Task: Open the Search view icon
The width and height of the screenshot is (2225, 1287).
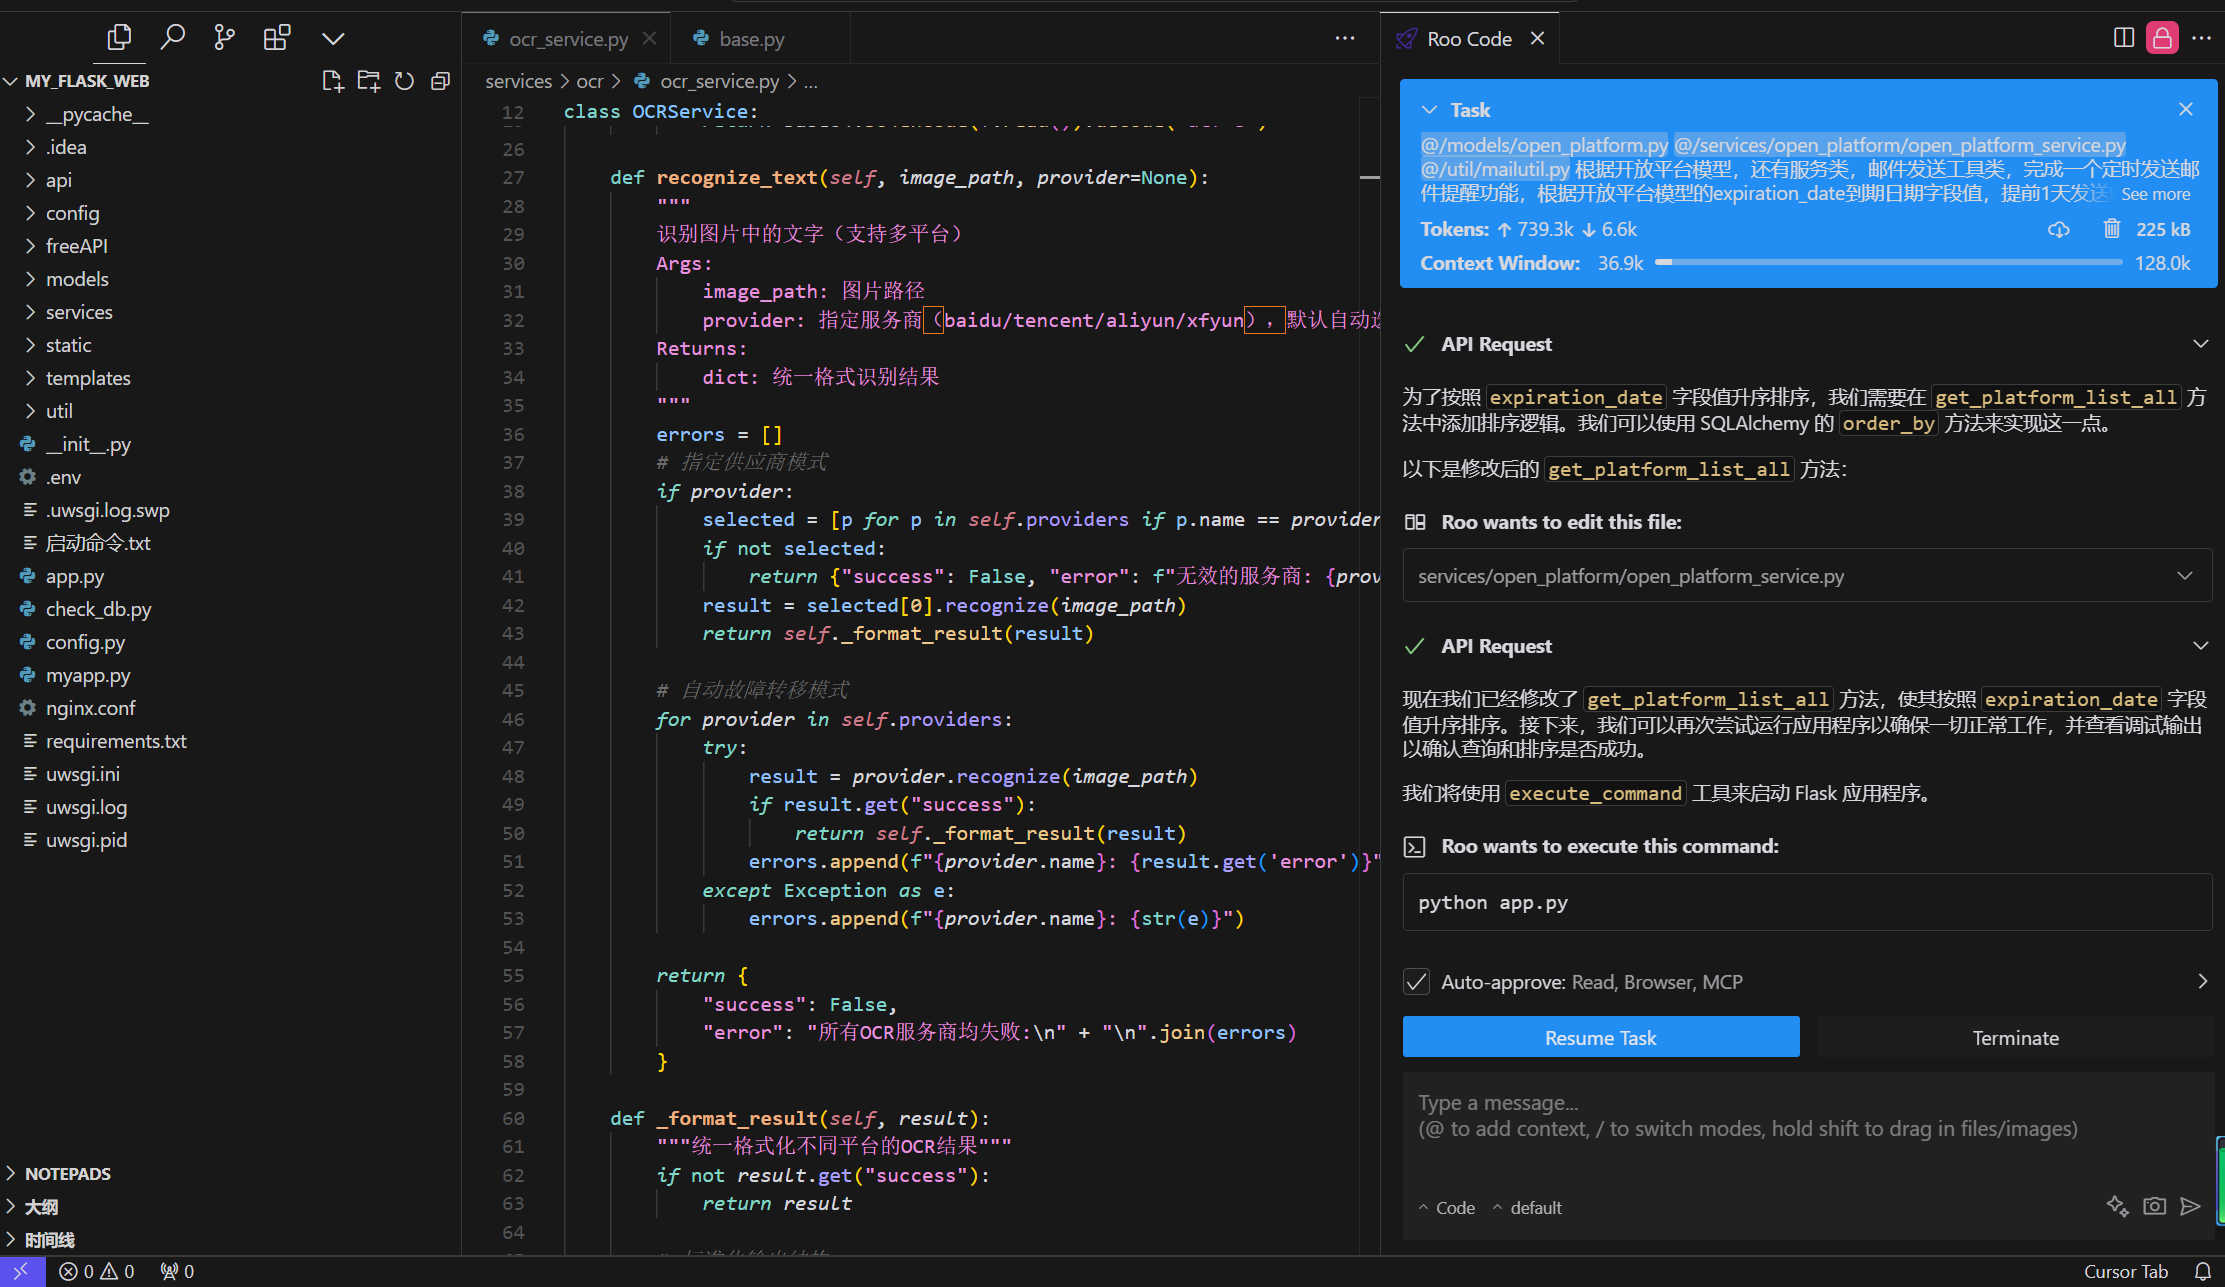Action: 172,38
